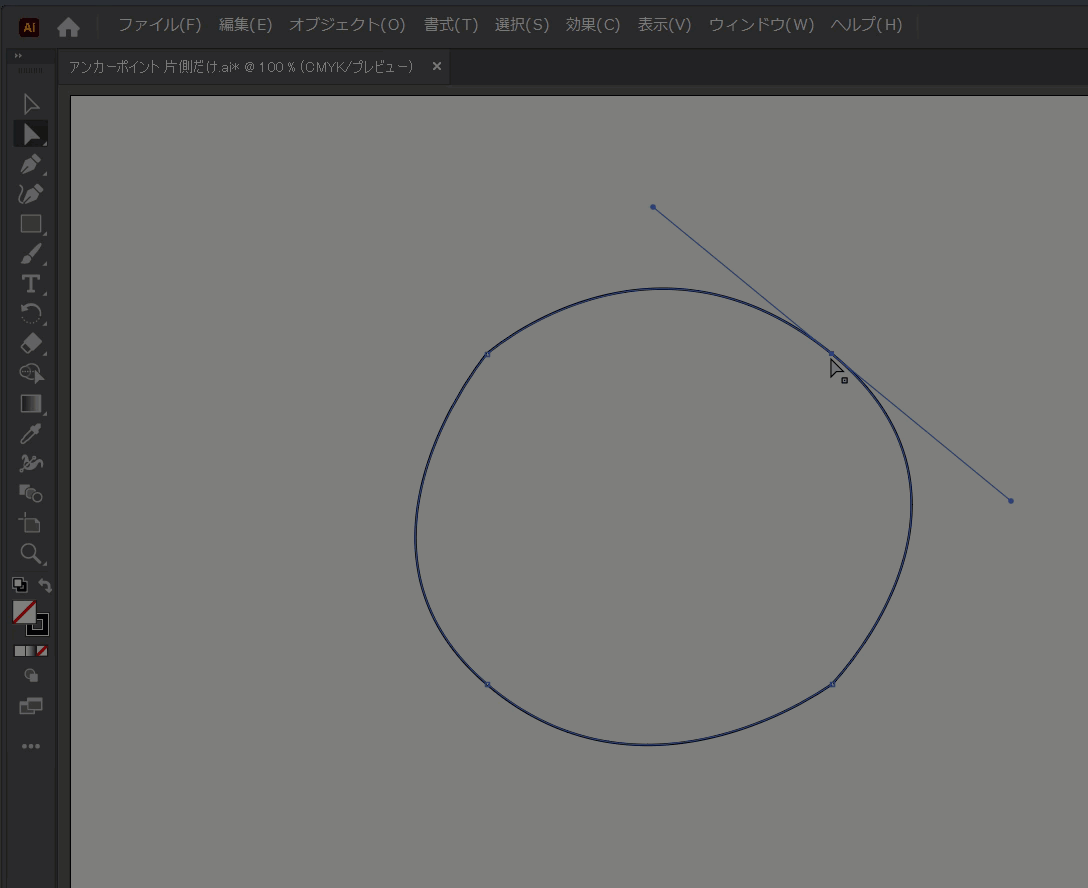Select the Zoom magnifier tool
1088x888 pixels.
pyautogui.click(x=31, y=553)
